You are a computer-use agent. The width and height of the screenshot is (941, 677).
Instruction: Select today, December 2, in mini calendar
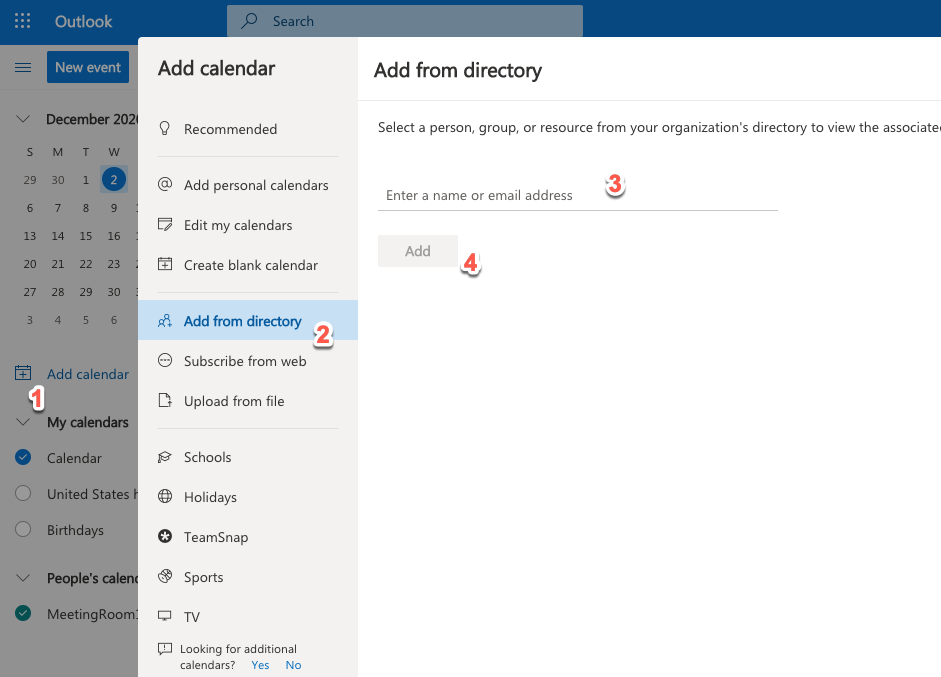coord(113,179)
